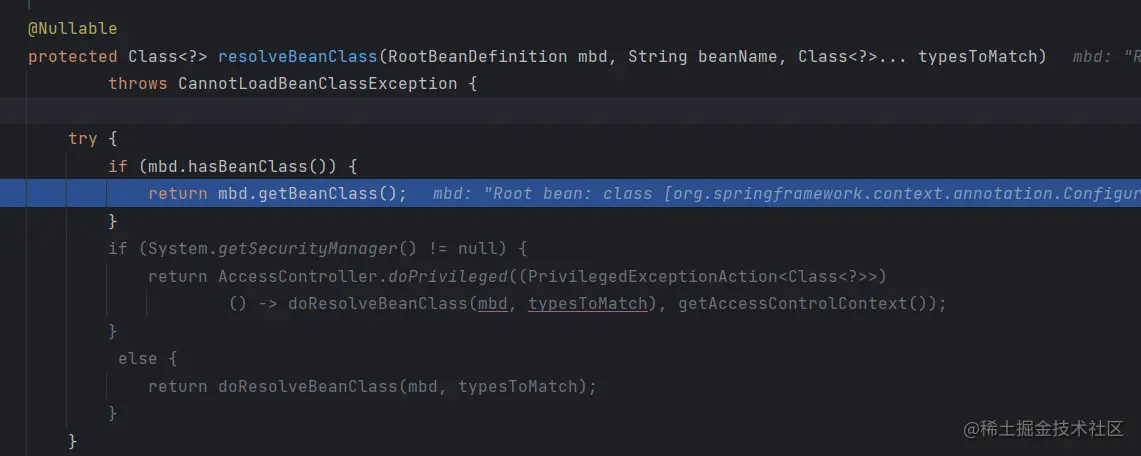
Task: Click the else keyword
Action: pyautogui.click(x=138, y=359)
